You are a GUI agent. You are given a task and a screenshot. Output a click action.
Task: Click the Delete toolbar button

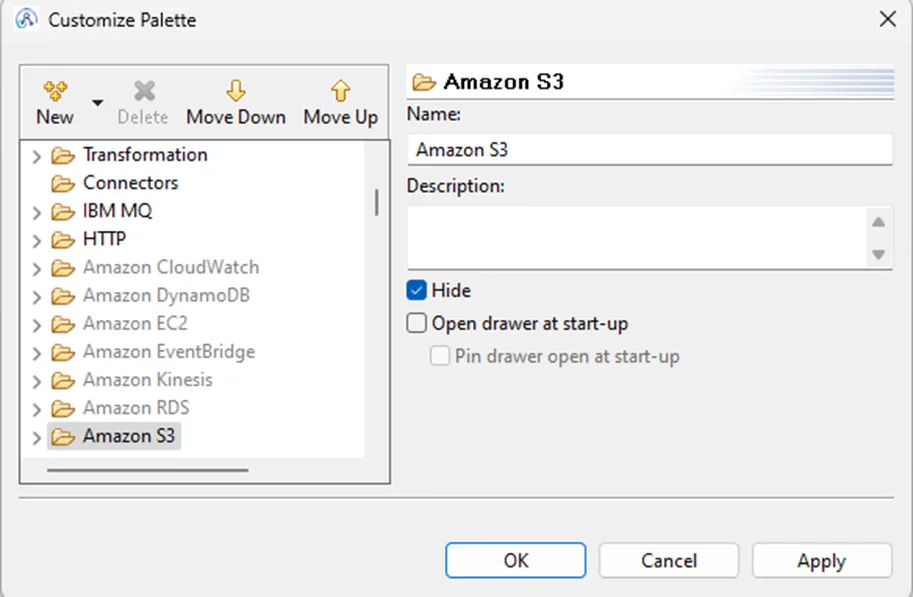[x=143, y=103]
